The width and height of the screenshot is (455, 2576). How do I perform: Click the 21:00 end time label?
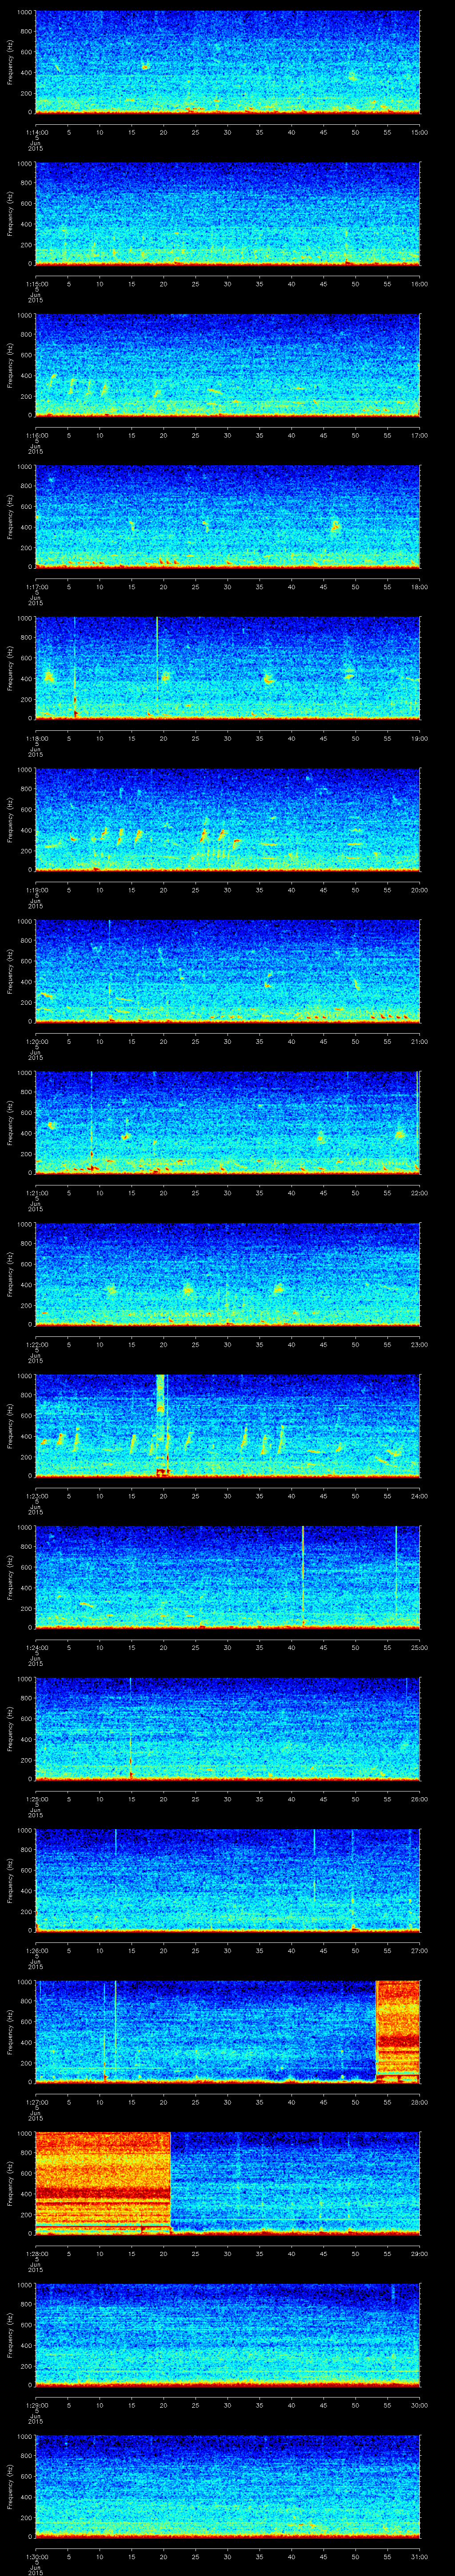(419, 1041)
